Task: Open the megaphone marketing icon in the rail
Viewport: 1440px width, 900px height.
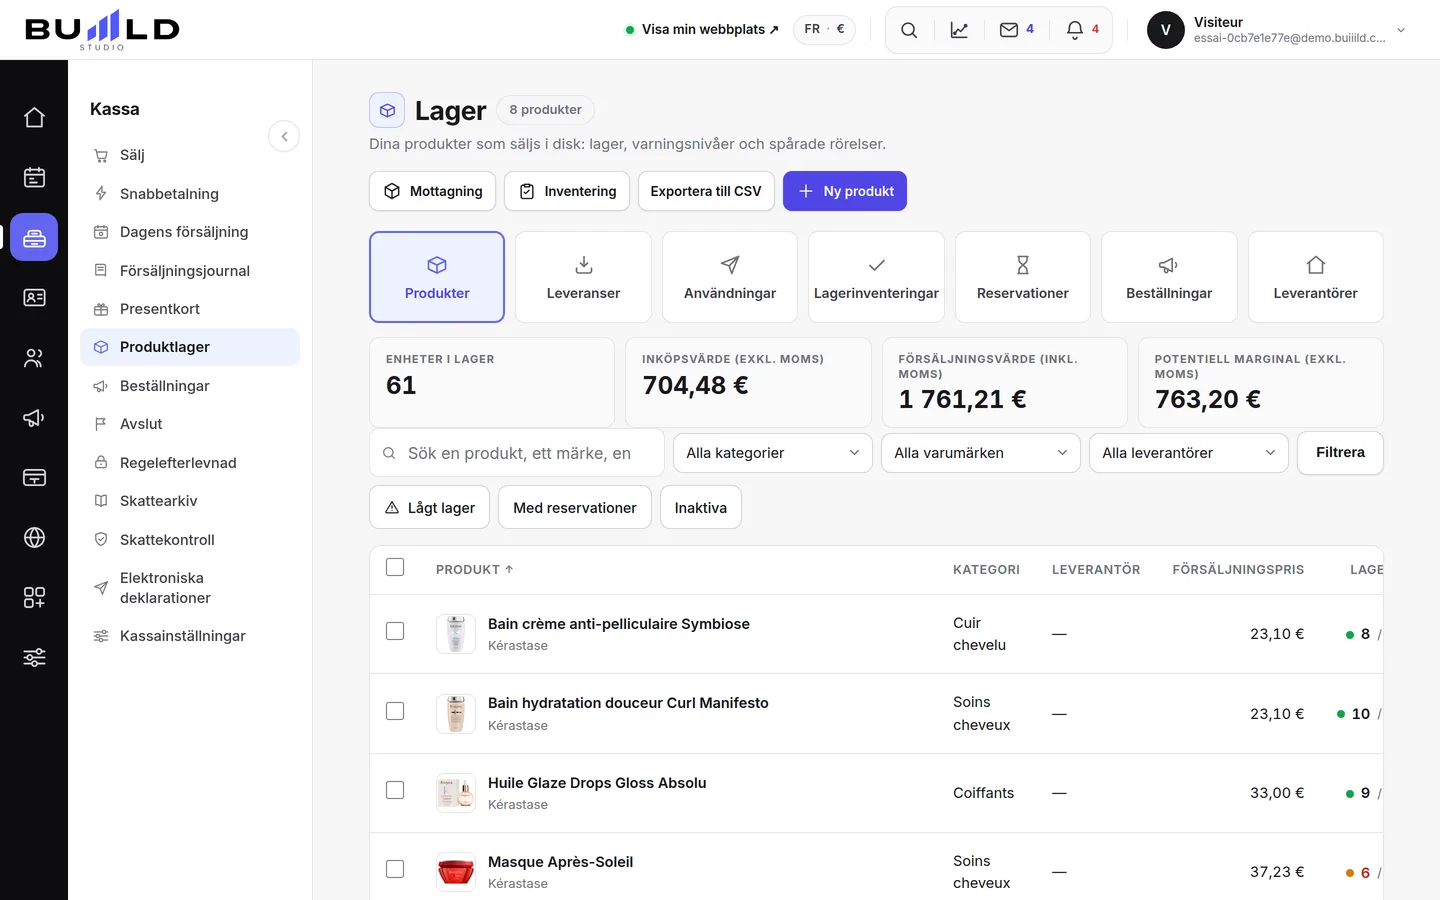Action: pyautogui.click(x=34, y=418)
